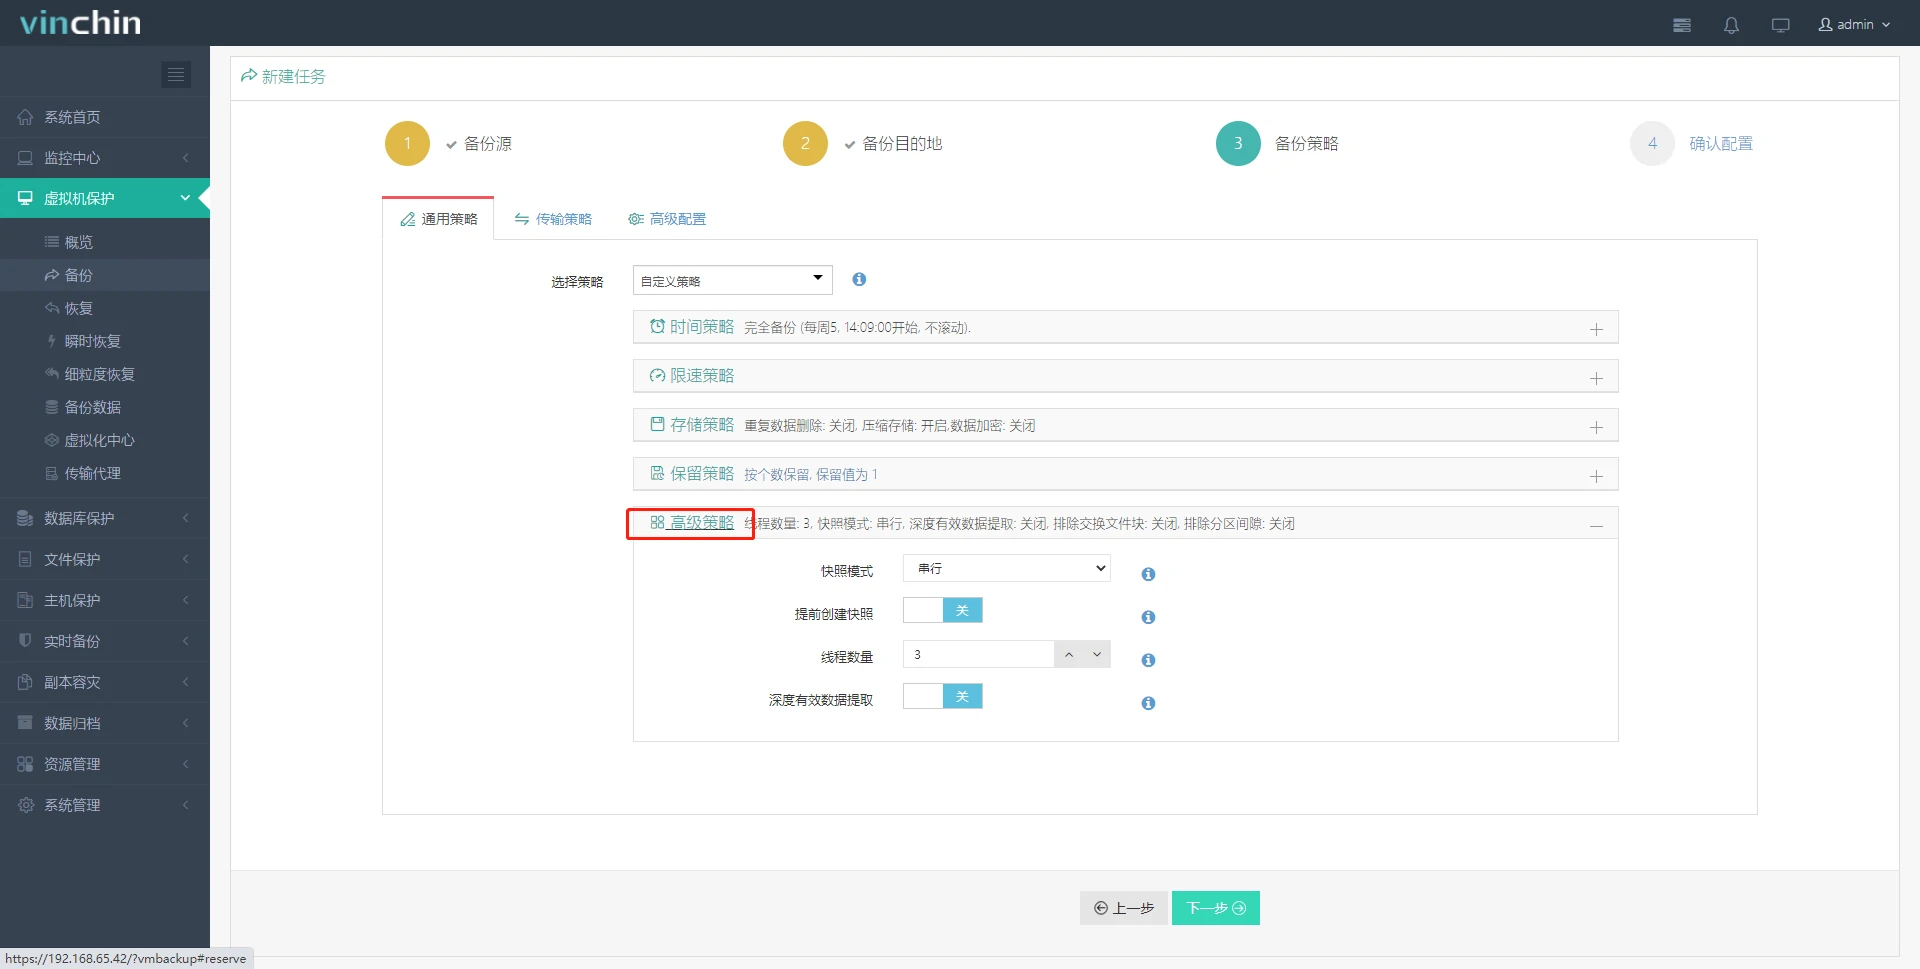Click the sidebar collapse hamburger icon
The image size is (1920, 969).
176,75
